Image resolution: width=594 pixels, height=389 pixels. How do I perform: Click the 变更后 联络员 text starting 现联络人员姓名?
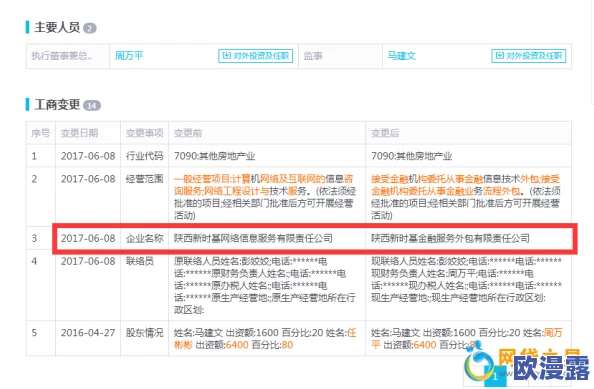tap(466, 279)
